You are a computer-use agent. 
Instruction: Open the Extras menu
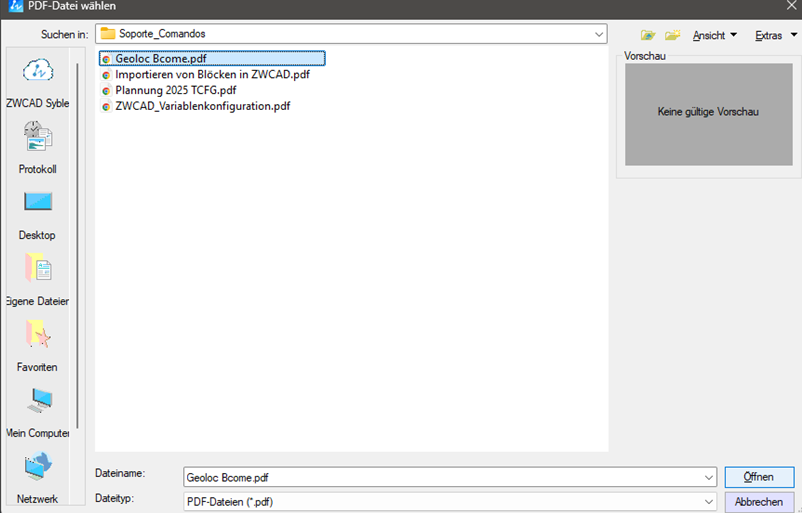[776, 35]
